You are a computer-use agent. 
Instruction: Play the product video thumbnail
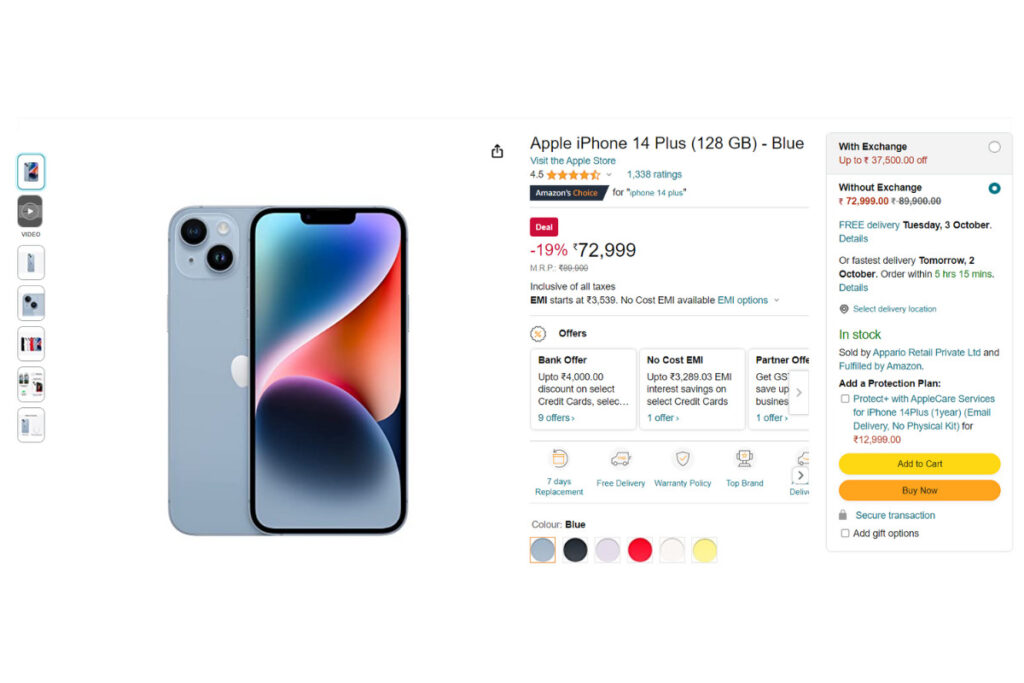click(30, 212)
